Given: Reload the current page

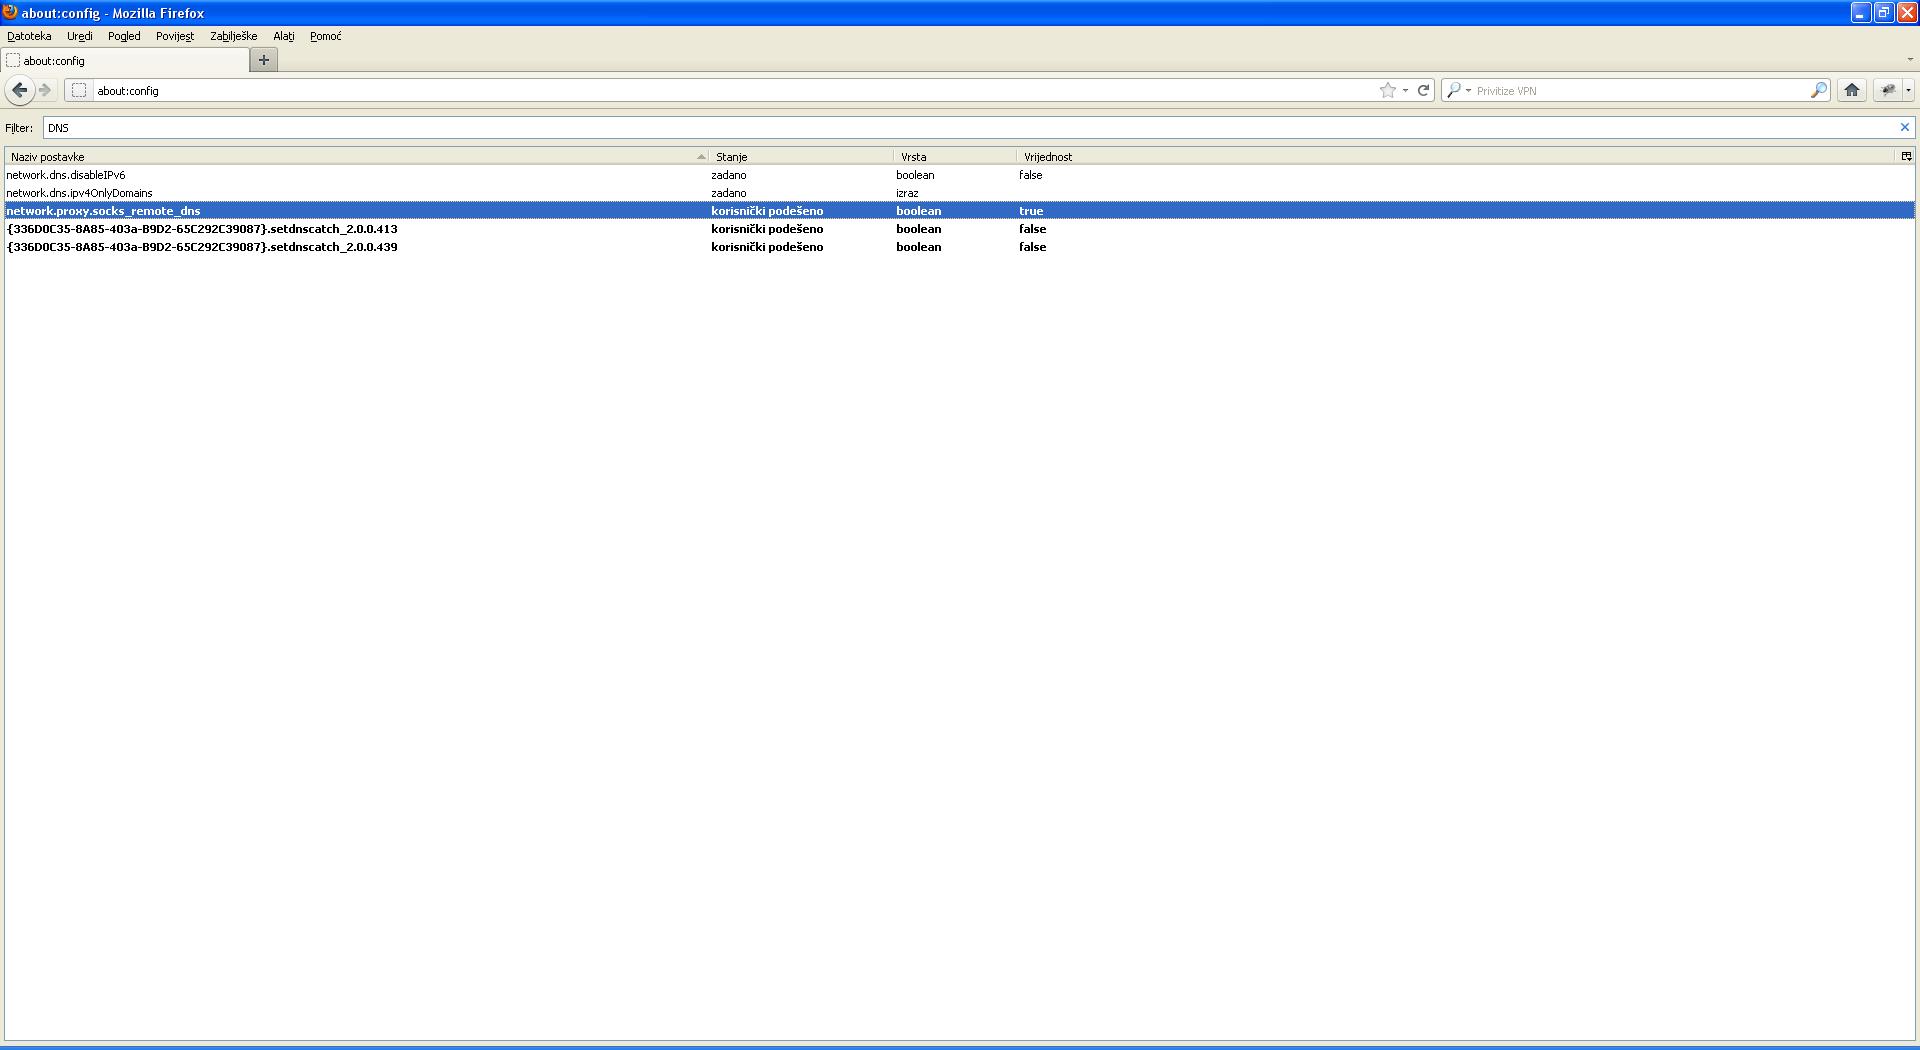Looking at the screenshot, I should coord(1423,90).
